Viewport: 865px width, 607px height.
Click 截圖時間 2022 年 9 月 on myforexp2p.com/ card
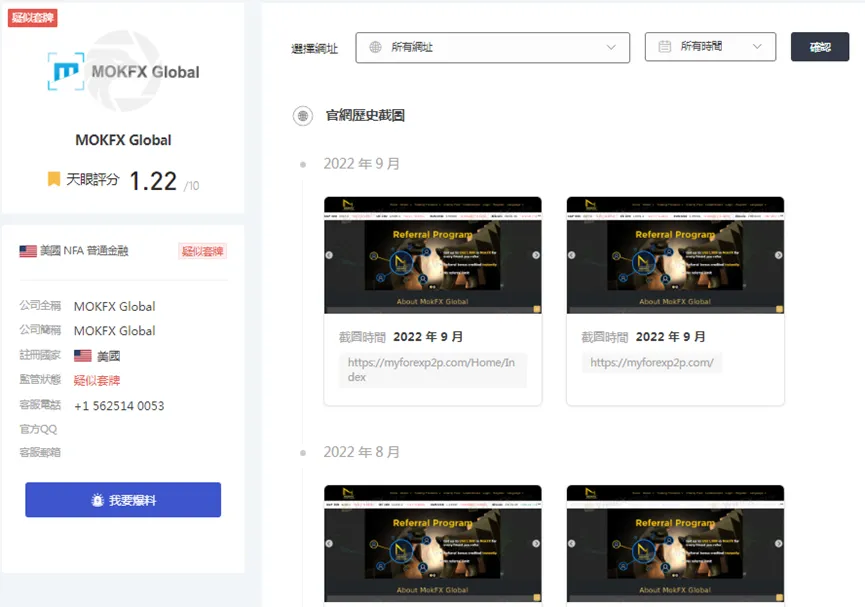point(644,337)
